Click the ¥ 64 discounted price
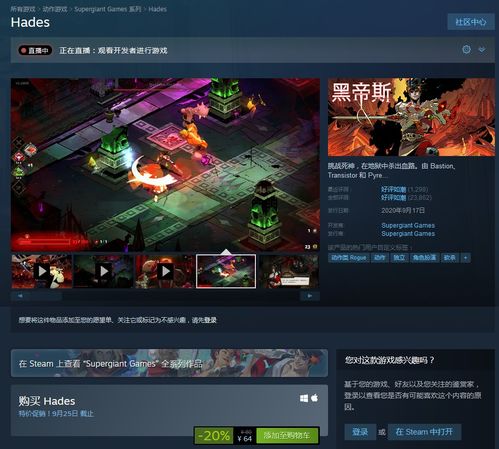The height and width of the screenshot is (449, 499). point(245,439)
